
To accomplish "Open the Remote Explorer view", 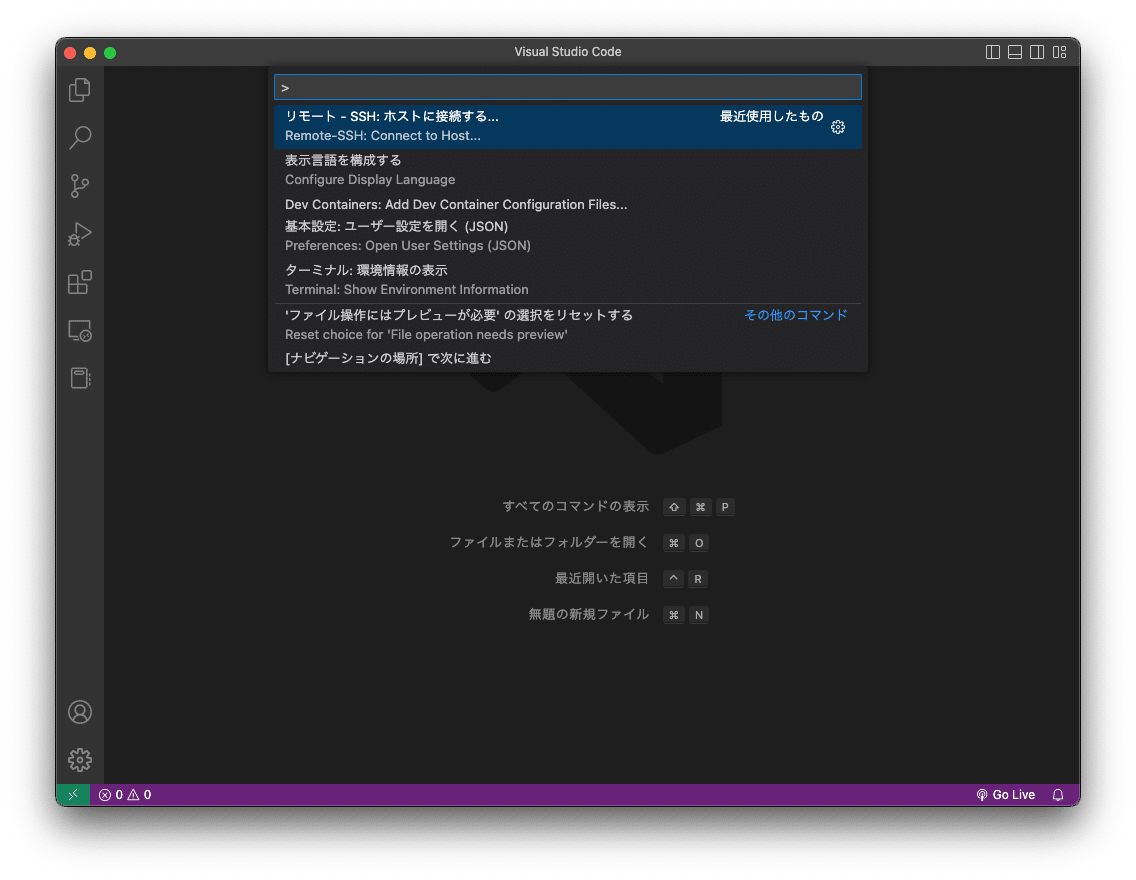I will (80, 330).
